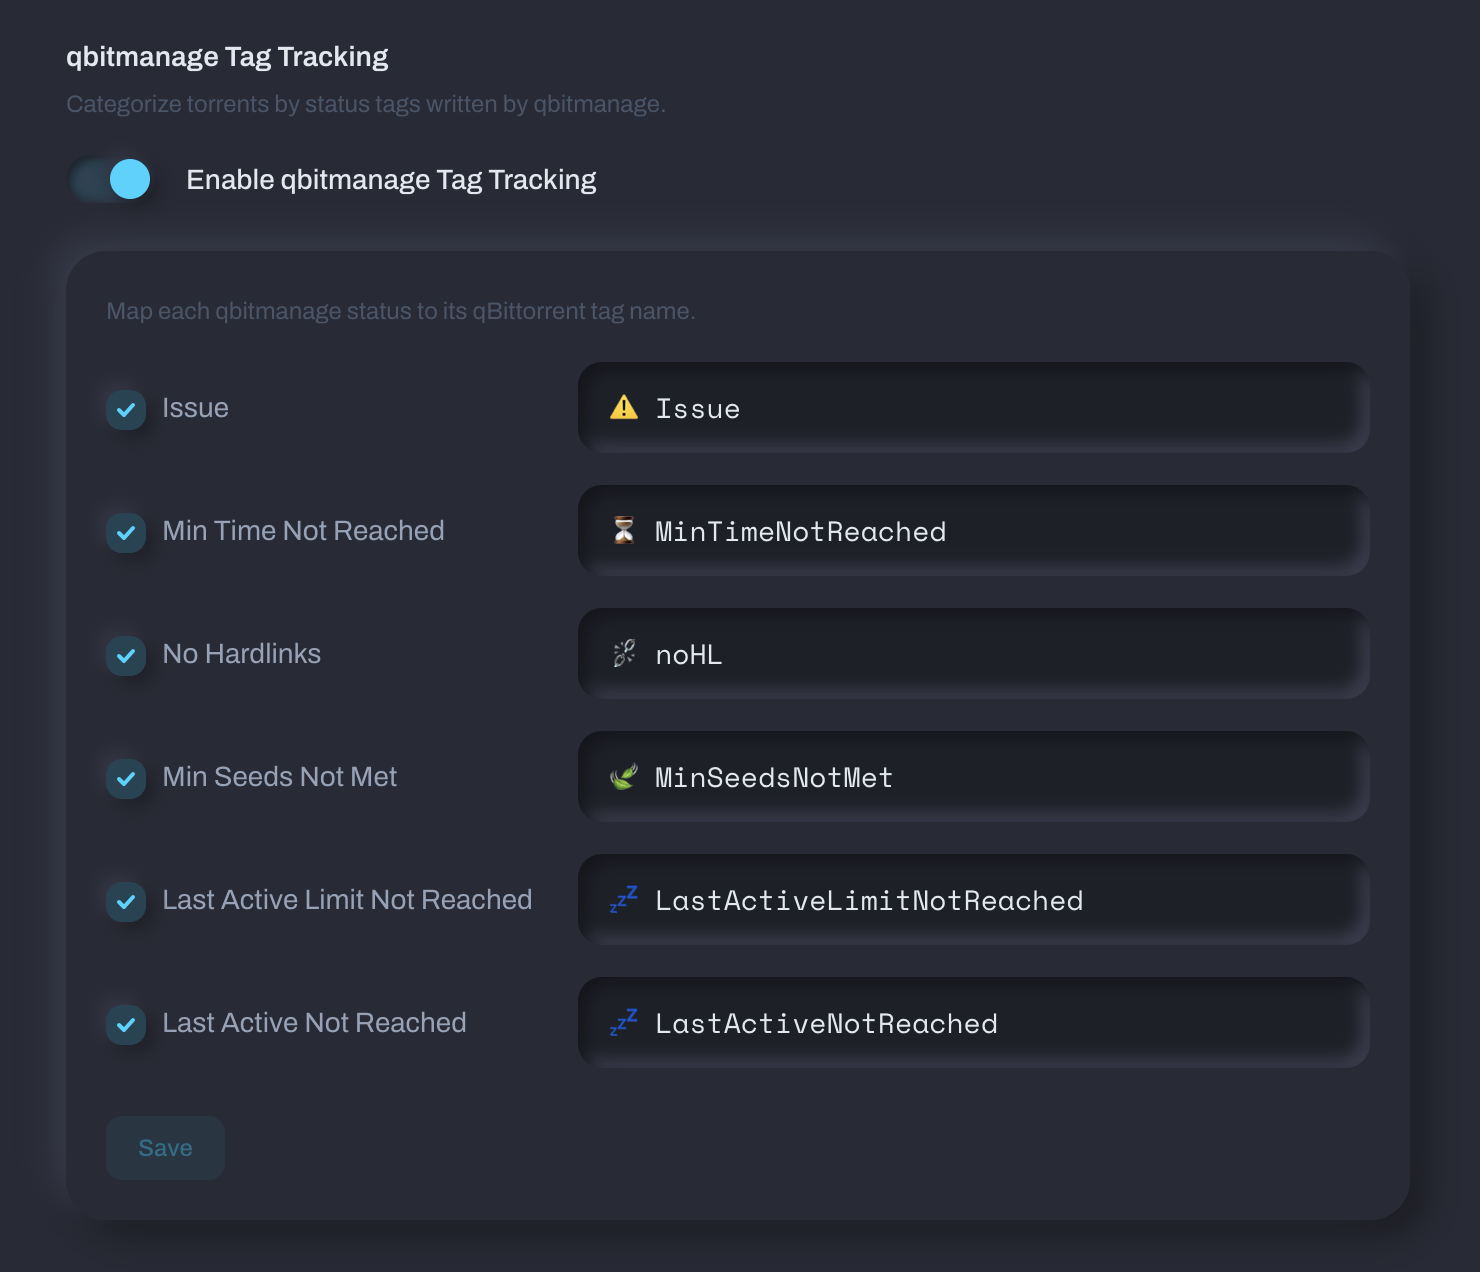The image size is (1480, 1272).
Task: Uncheck the Last Active Not Reached status
Action: point(125,1025)
